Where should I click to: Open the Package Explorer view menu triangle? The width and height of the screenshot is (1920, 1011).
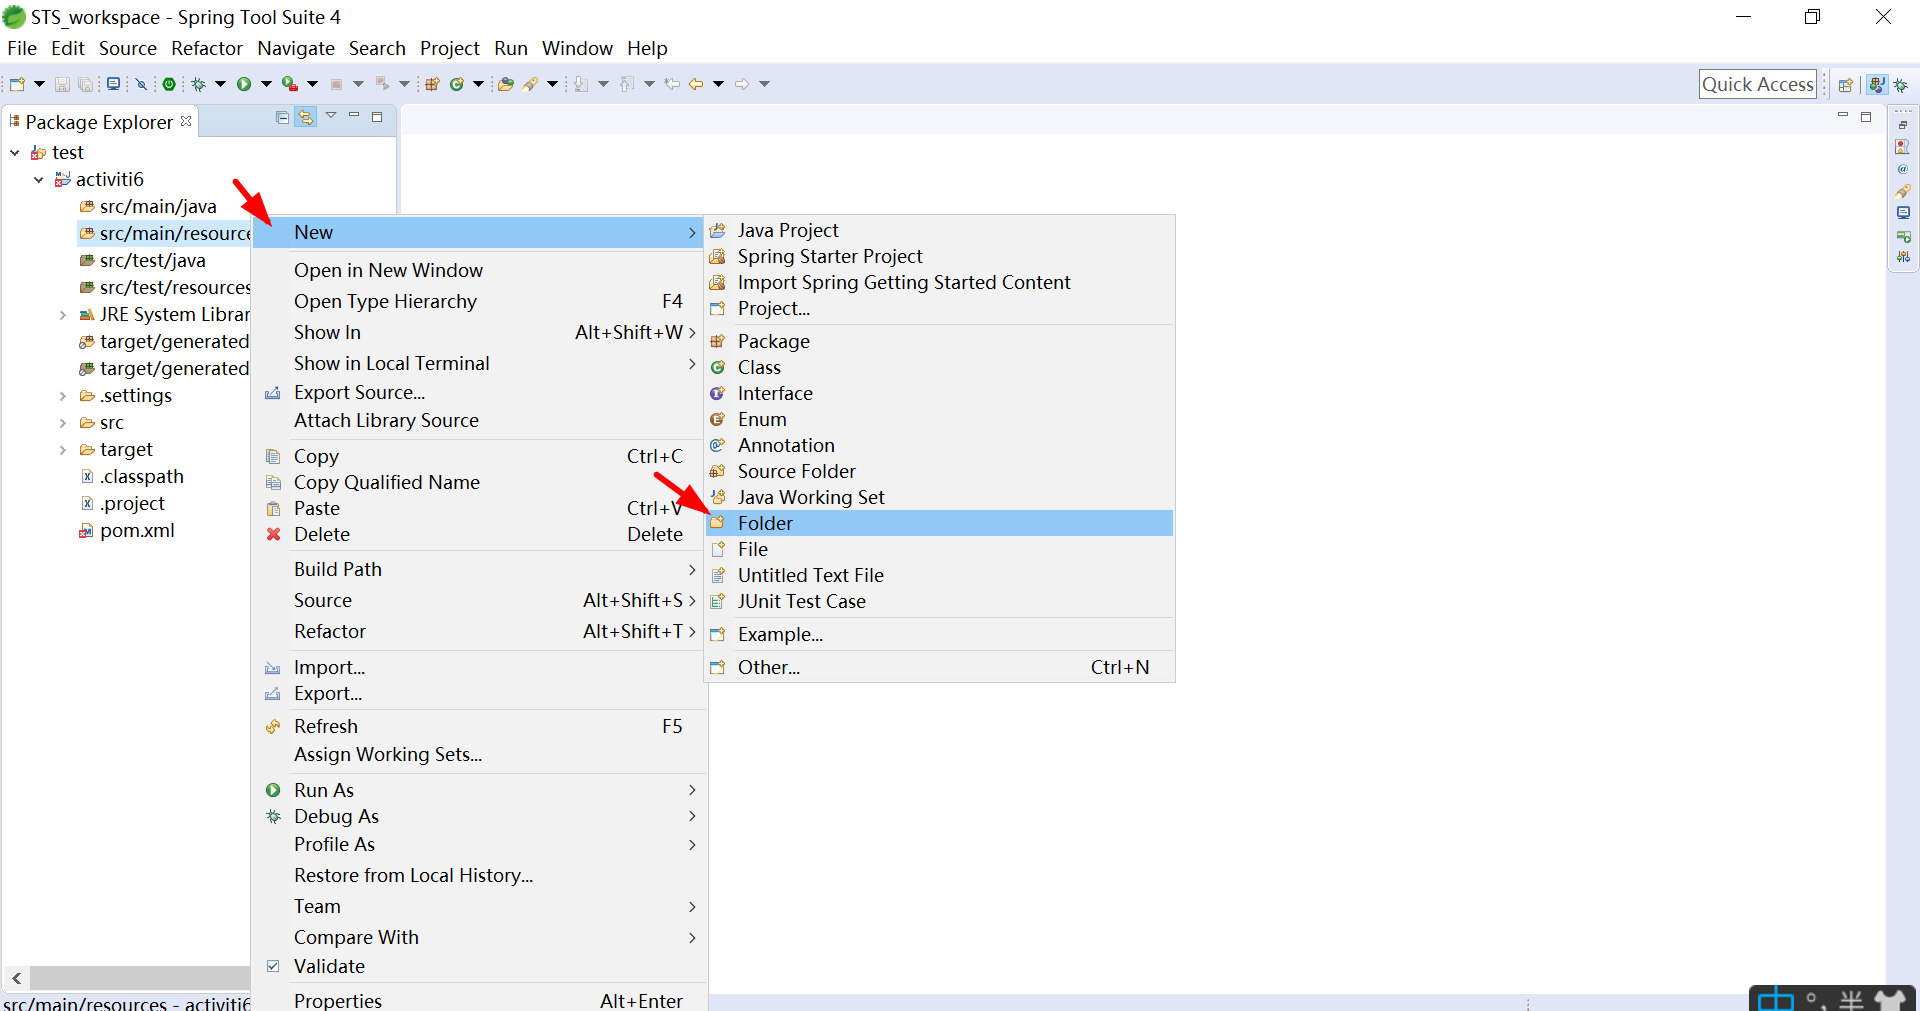pyautogui.click(x=331, y=116)
